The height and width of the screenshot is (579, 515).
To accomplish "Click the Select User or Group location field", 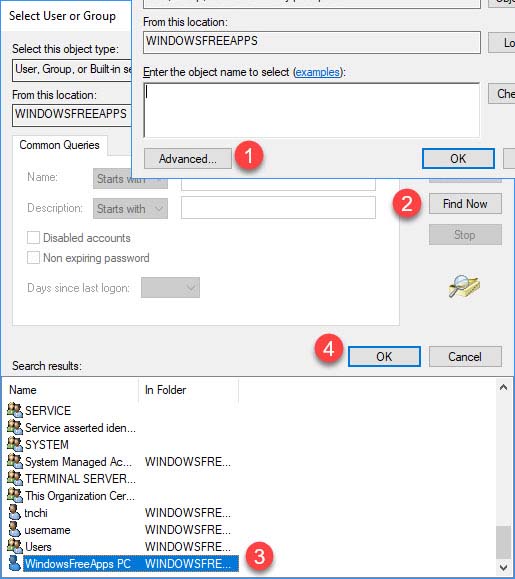I will (72, 115).
